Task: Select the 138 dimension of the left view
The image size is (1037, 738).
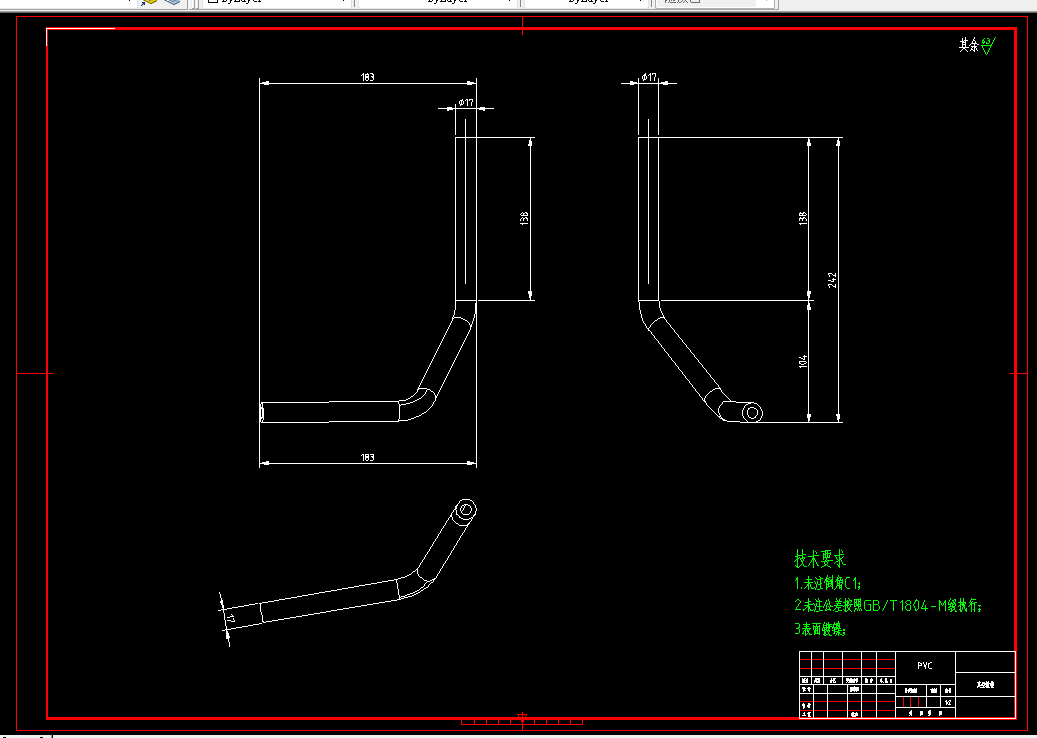Action: (x=524, y=218)
